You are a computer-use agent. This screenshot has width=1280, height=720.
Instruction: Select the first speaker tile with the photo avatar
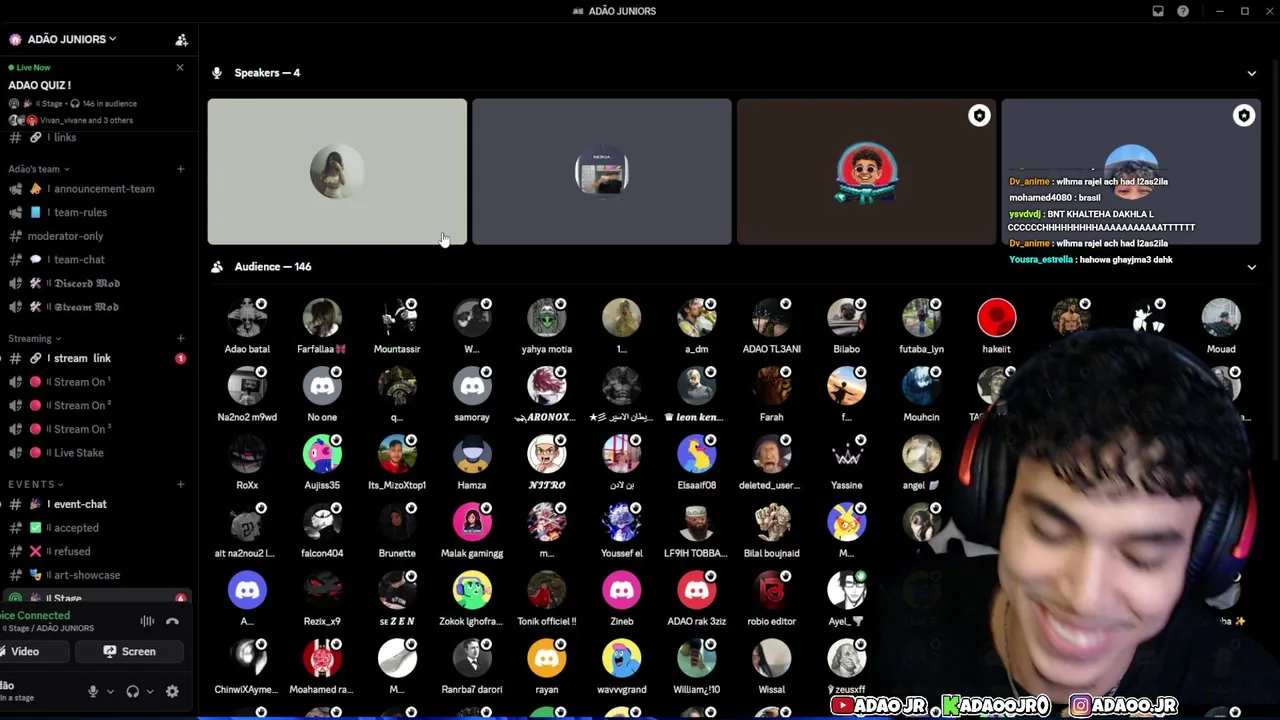(337, 172)
